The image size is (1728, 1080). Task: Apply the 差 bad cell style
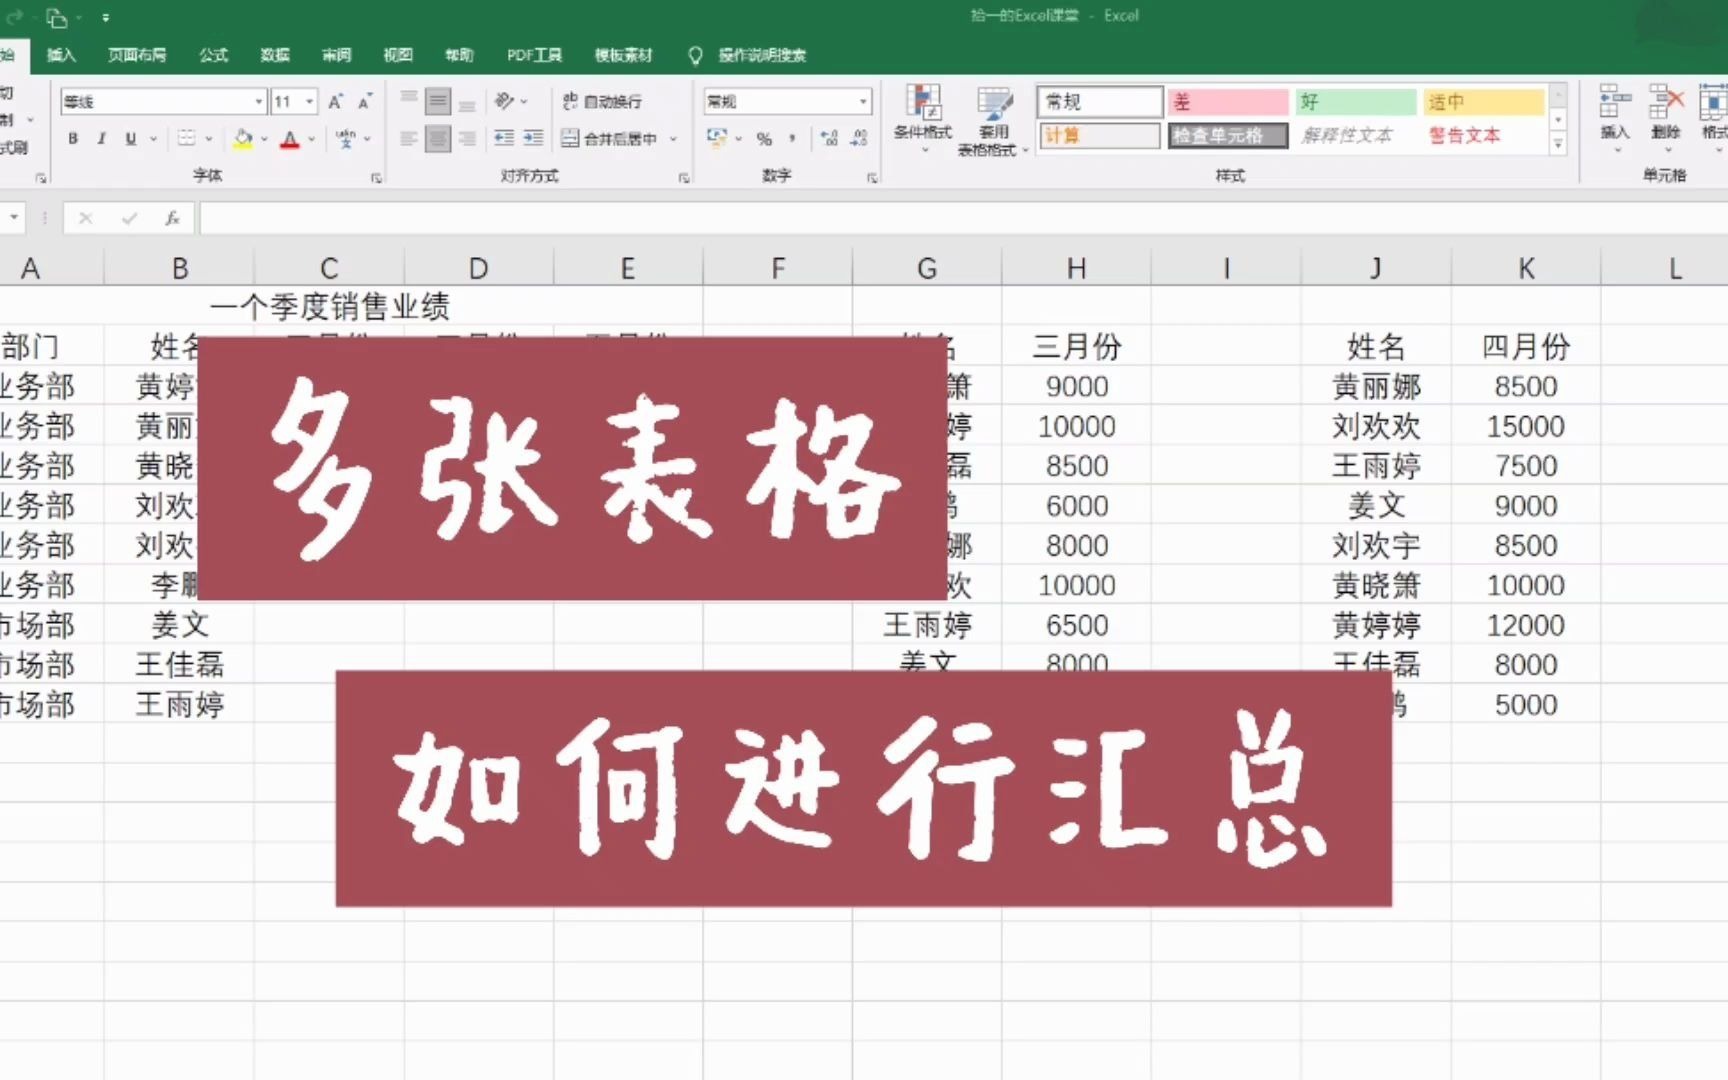point(1228,101)
